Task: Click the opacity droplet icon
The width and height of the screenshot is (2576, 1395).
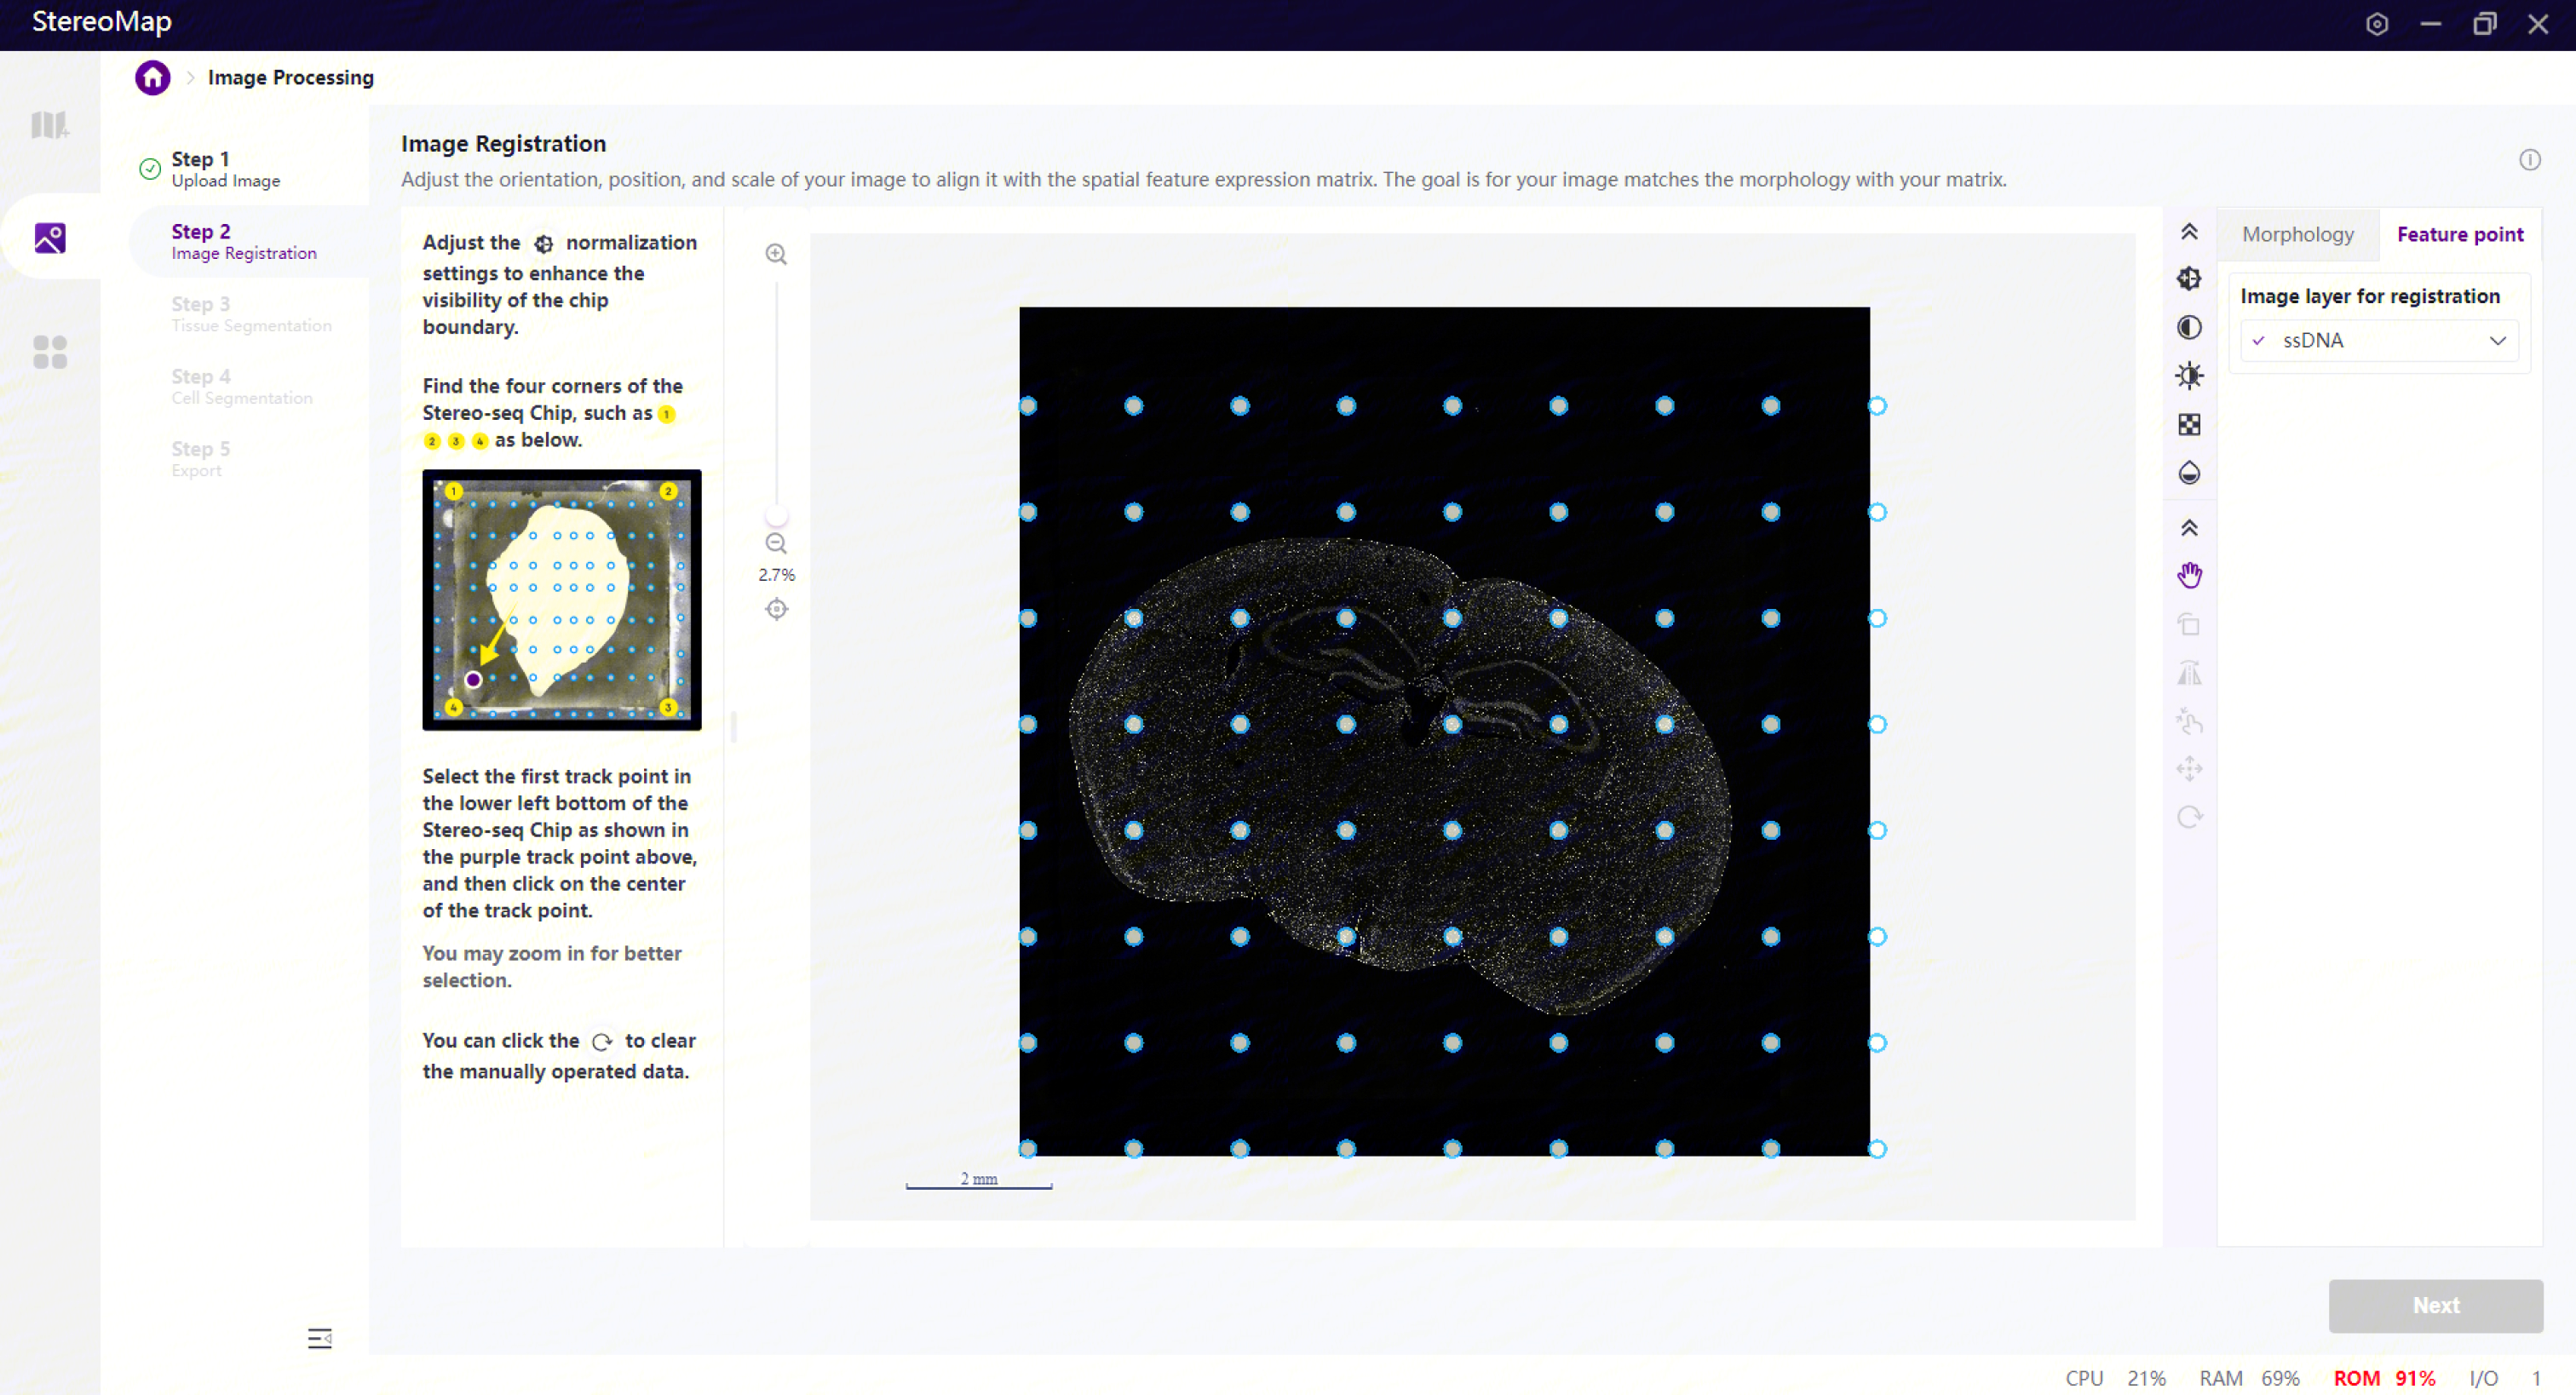Action: pyautogui.click(x=2189, y=473)
